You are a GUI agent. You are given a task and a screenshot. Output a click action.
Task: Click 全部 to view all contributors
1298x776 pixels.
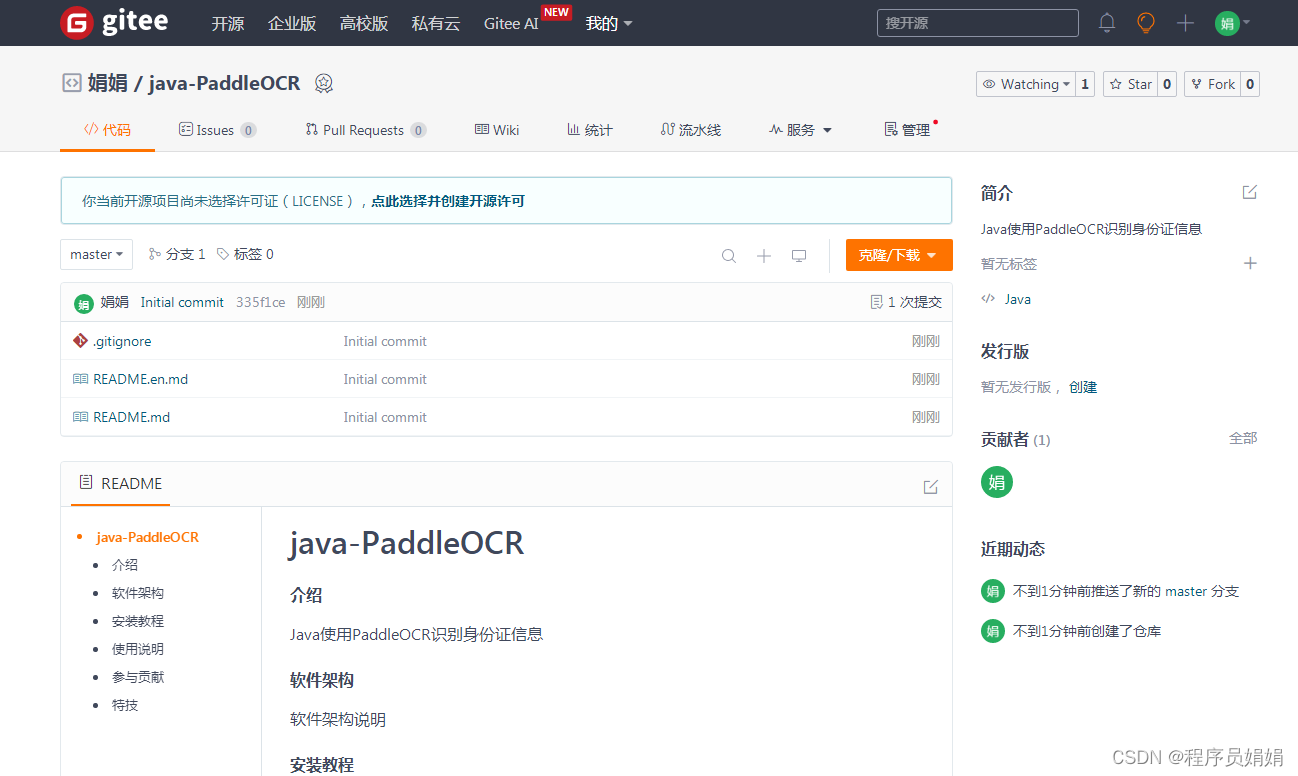click(x=1243, y=438)
